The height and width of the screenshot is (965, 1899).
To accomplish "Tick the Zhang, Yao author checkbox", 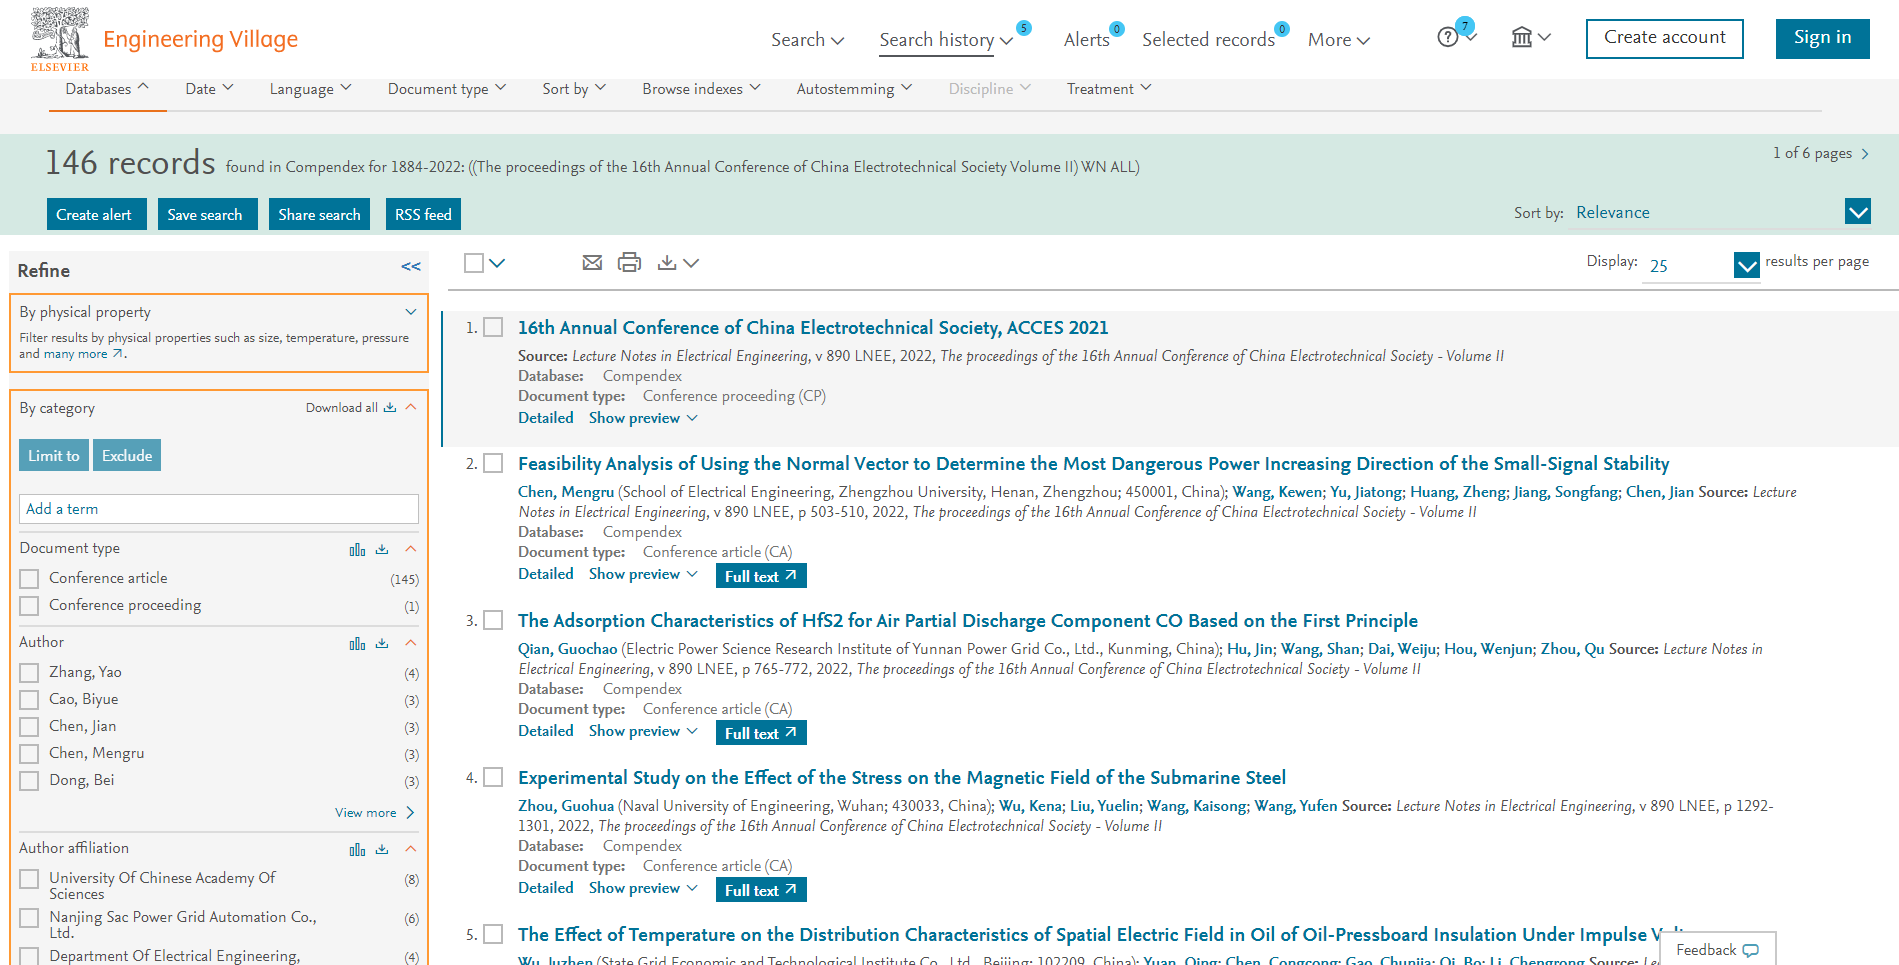I will pyautogui.click(x=30, y=673).
